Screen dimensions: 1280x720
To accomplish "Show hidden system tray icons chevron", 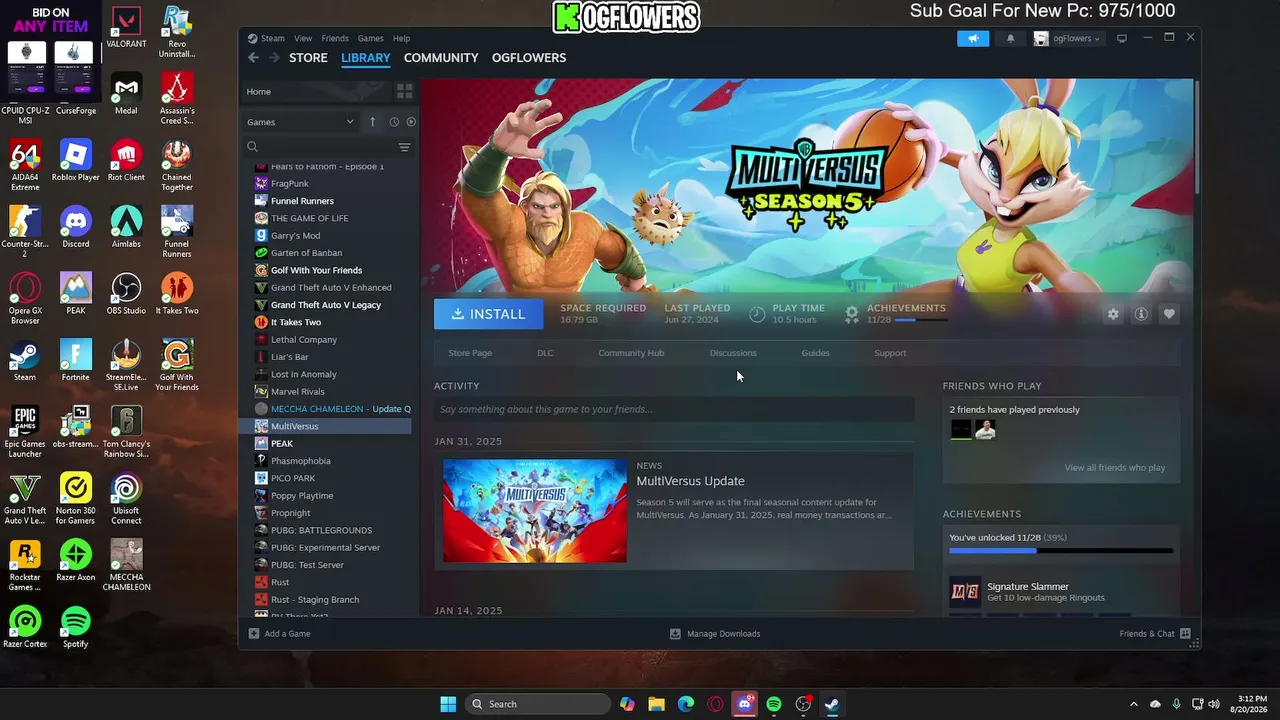I will coord(1133,704).
